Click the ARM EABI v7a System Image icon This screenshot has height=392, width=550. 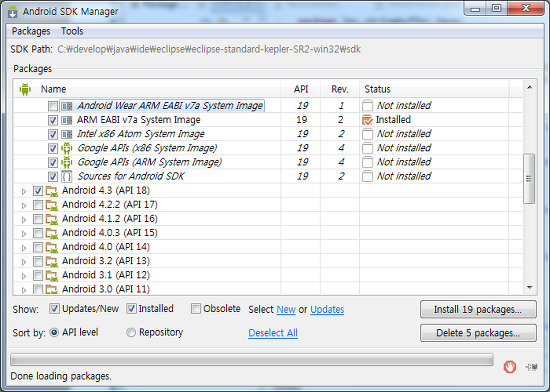[x=67, y=120]
